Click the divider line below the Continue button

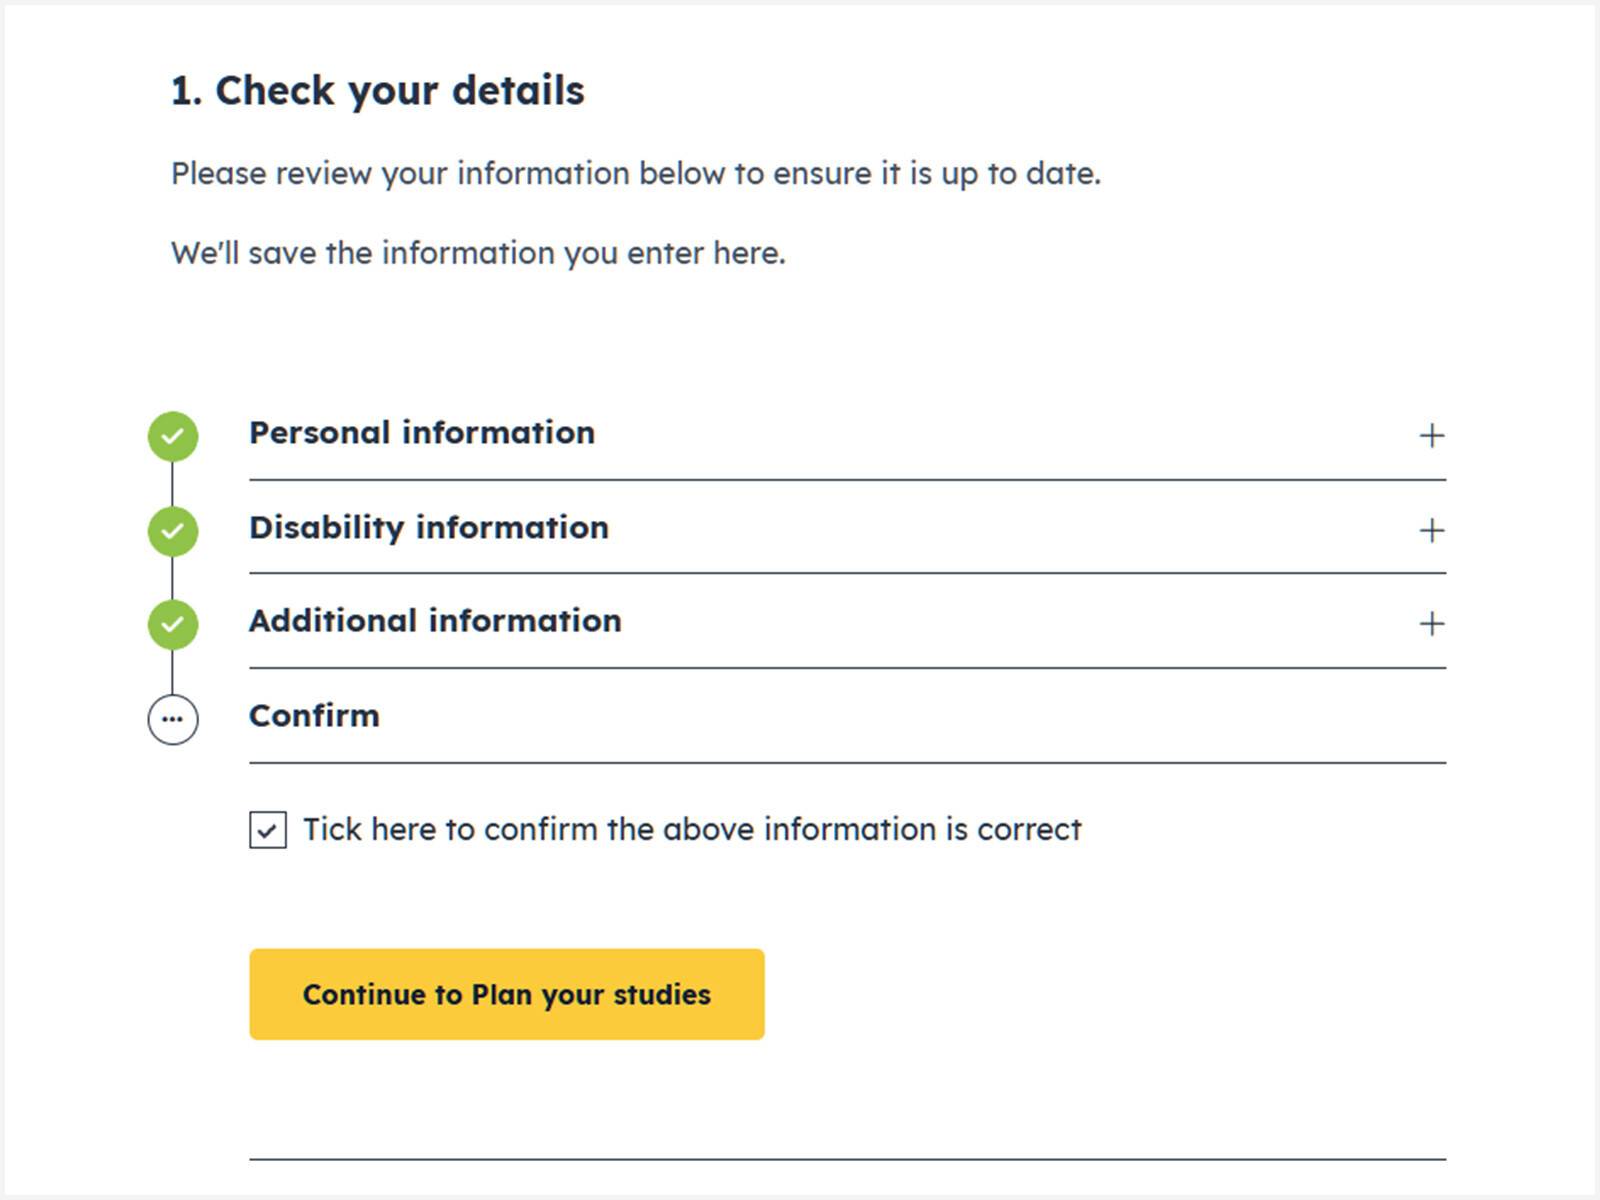[x=847, y=1159]
